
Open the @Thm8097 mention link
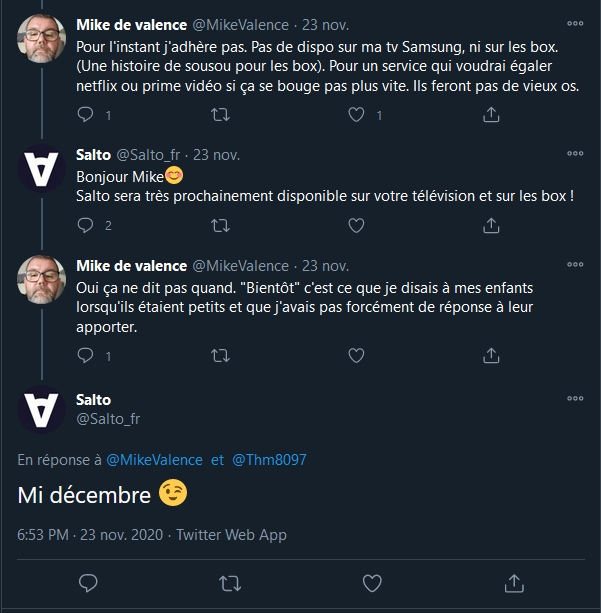269,460
